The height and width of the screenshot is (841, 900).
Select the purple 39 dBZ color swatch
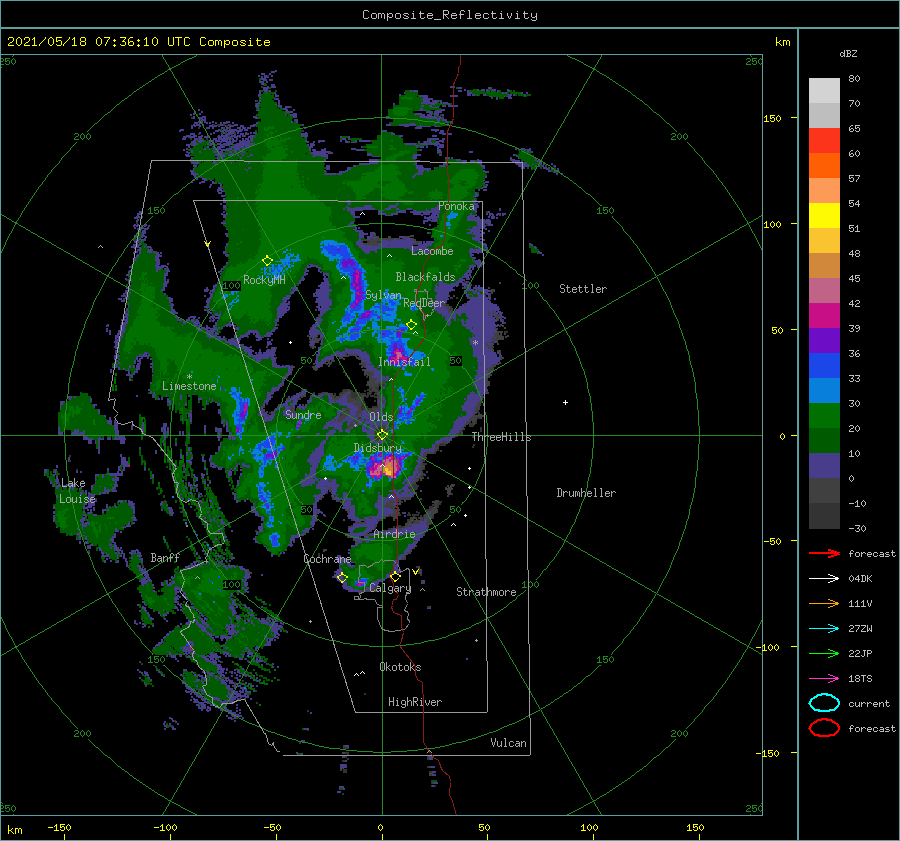[824, 340]
